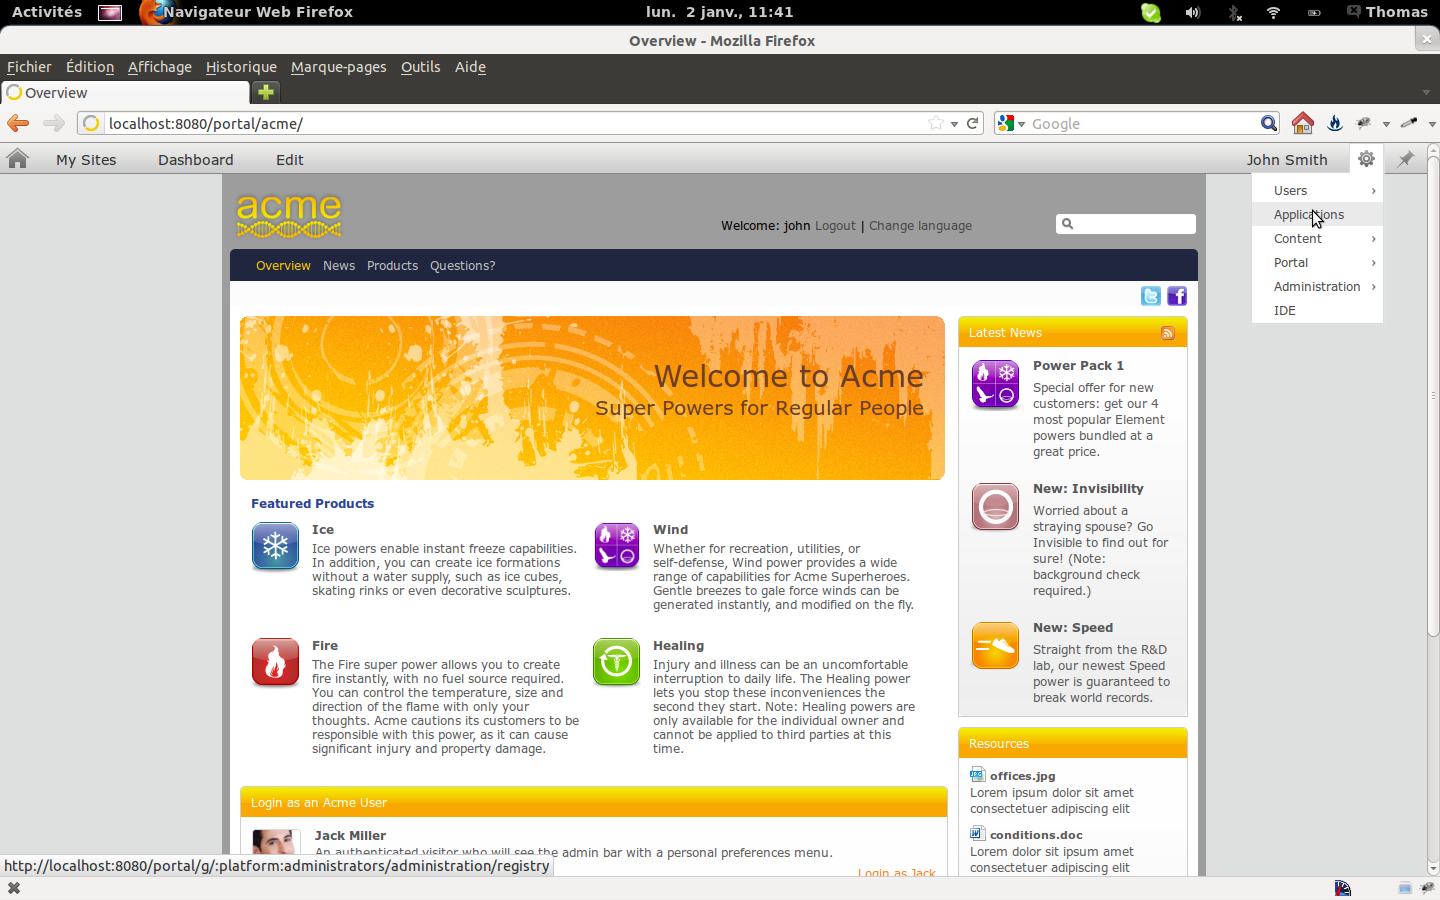Open the gear settings menu icon
The image size is (1440, 900).
pos(1366,159)
